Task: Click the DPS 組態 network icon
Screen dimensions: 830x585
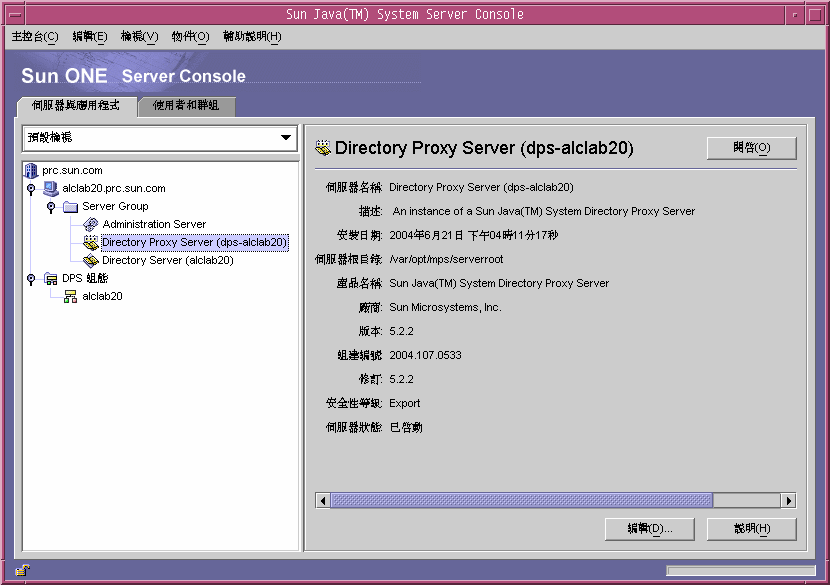Action: click(x=51, y=278)
